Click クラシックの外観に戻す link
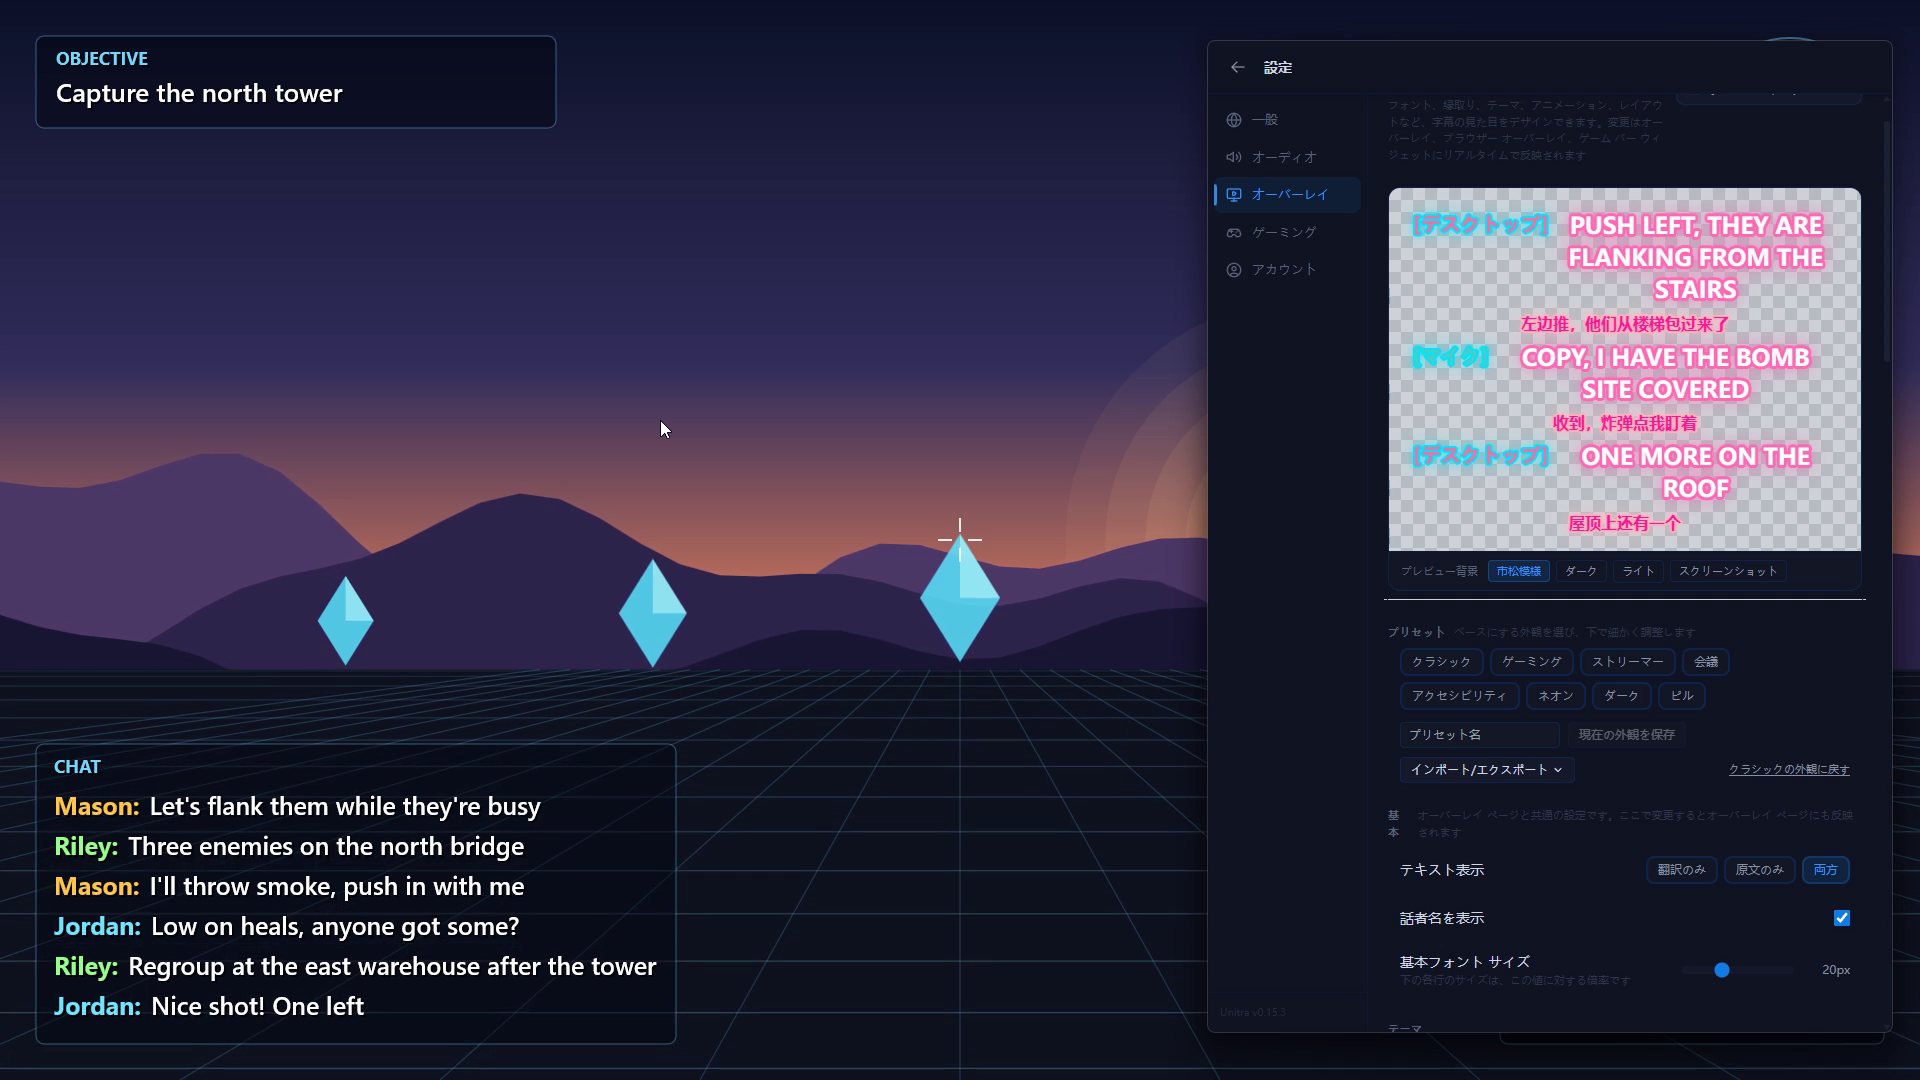 (x=1788, y=770)
